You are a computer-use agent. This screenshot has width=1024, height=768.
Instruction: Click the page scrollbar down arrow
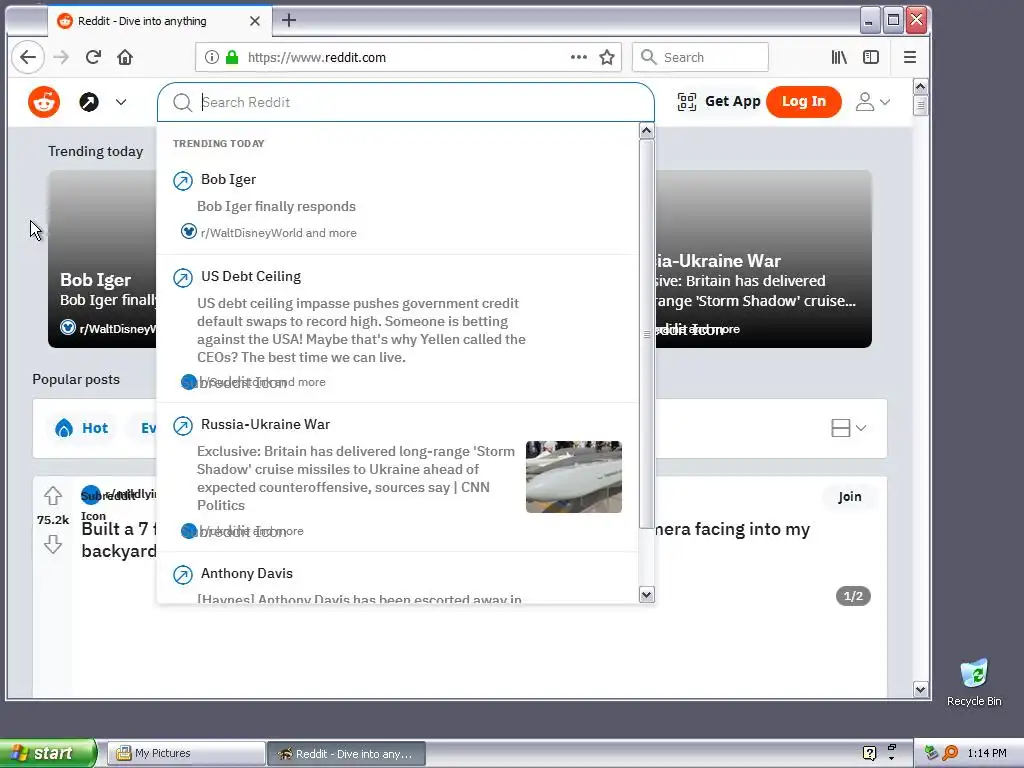click(920, 689)
